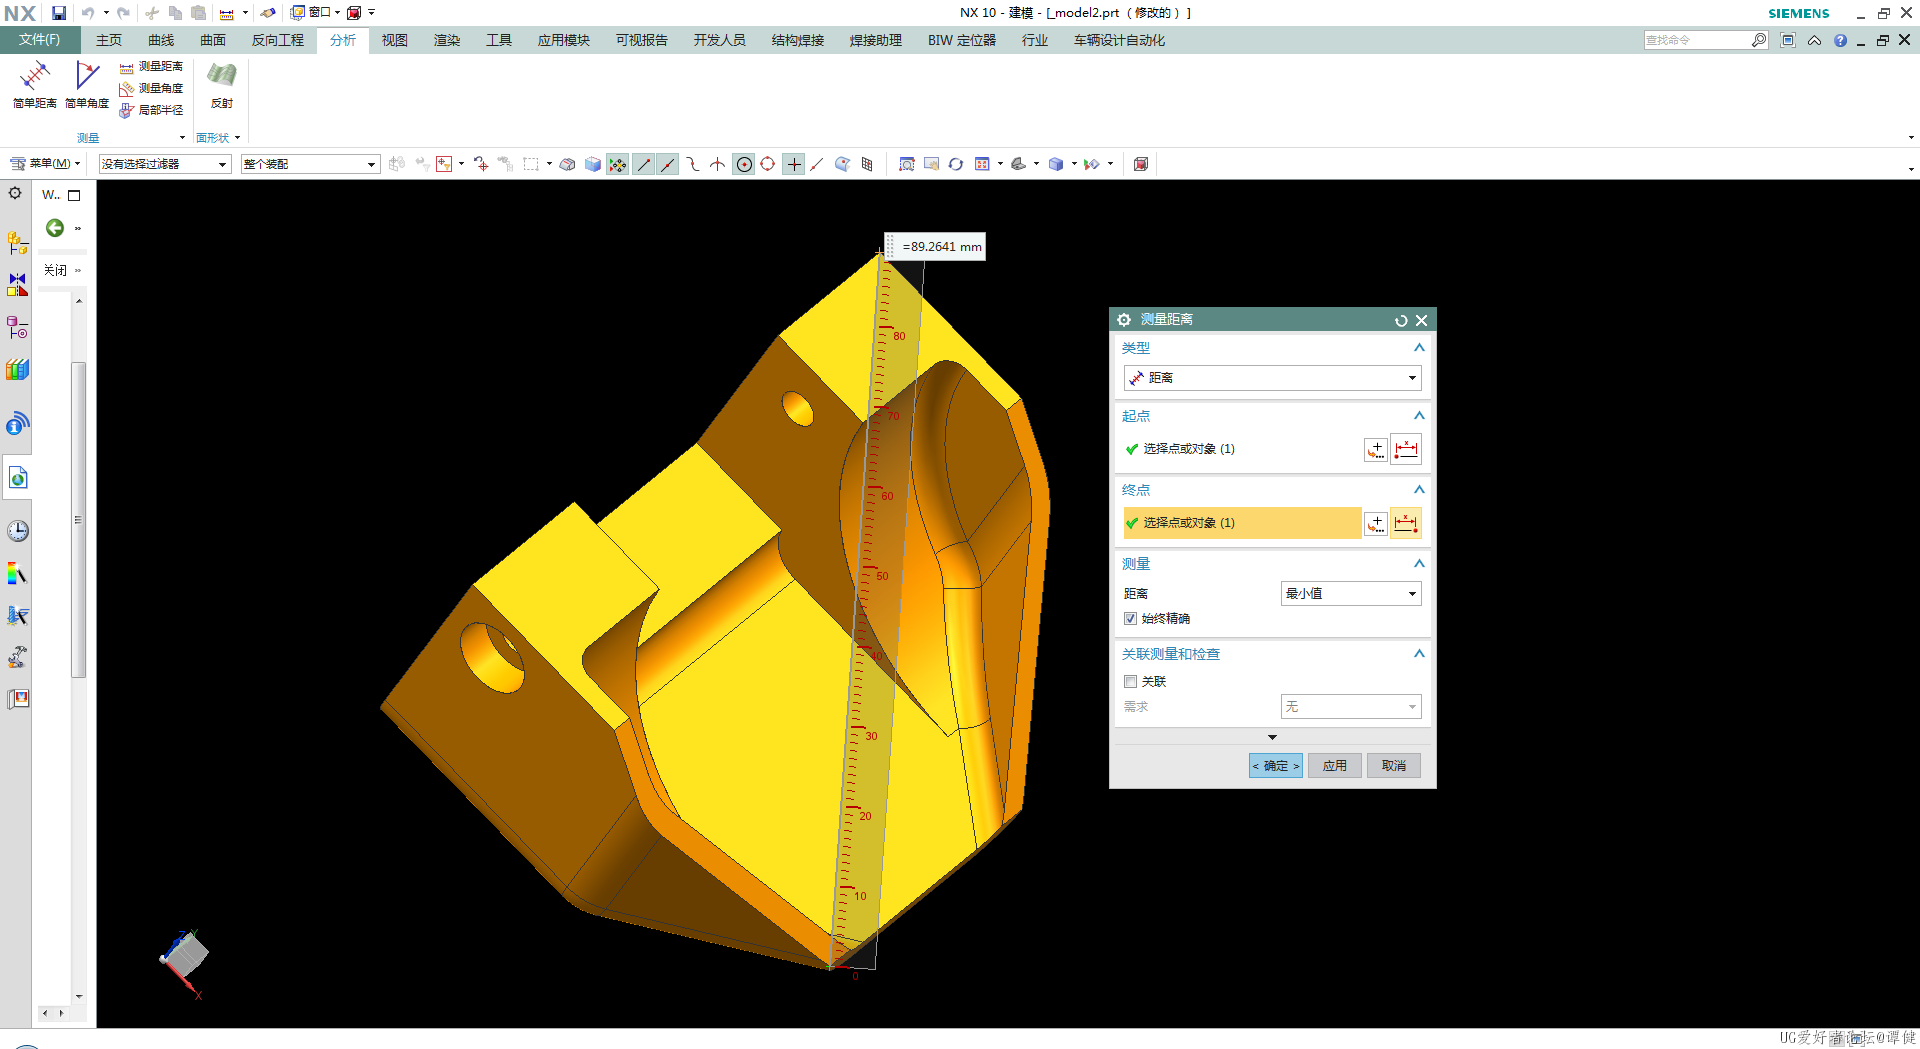
Task: Toggle snap to end point icon
Action: click(x=644, y=164)
